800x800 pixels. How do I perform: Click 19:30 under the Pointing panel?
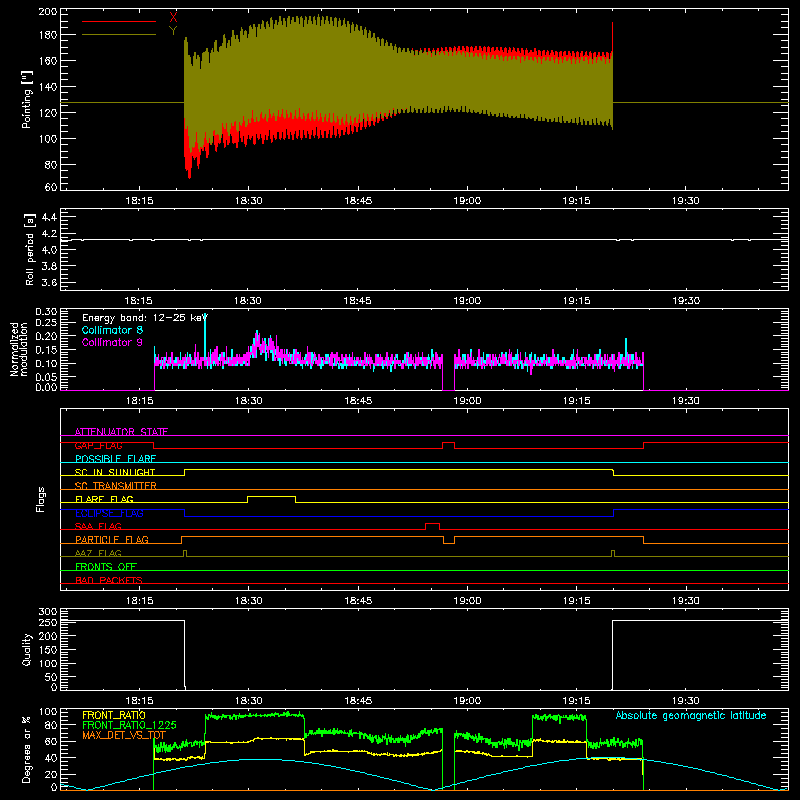pos(685,201)
